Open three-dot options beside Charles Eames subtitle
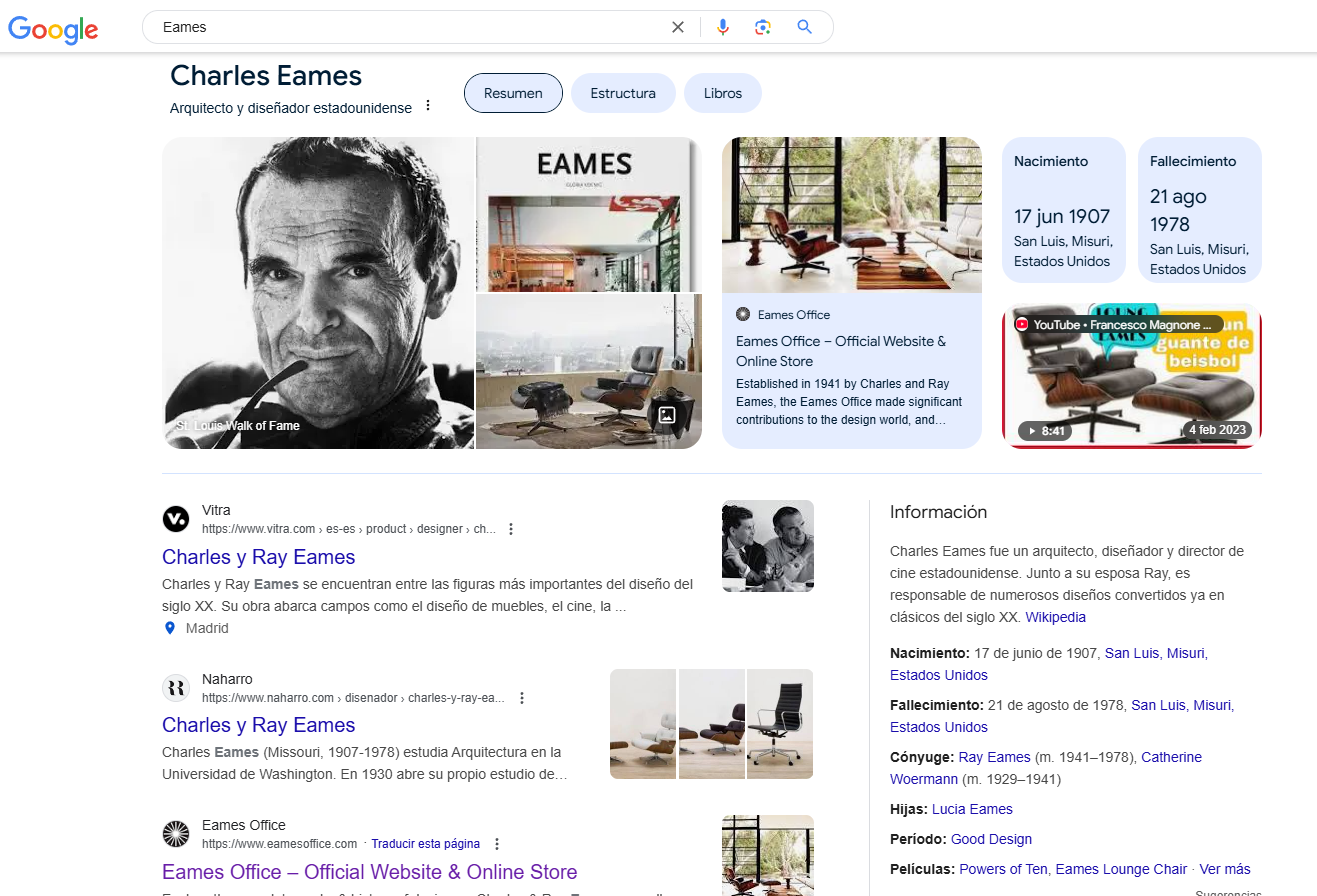This screenshot has height=896, width=1317. (x=428, y=106)
